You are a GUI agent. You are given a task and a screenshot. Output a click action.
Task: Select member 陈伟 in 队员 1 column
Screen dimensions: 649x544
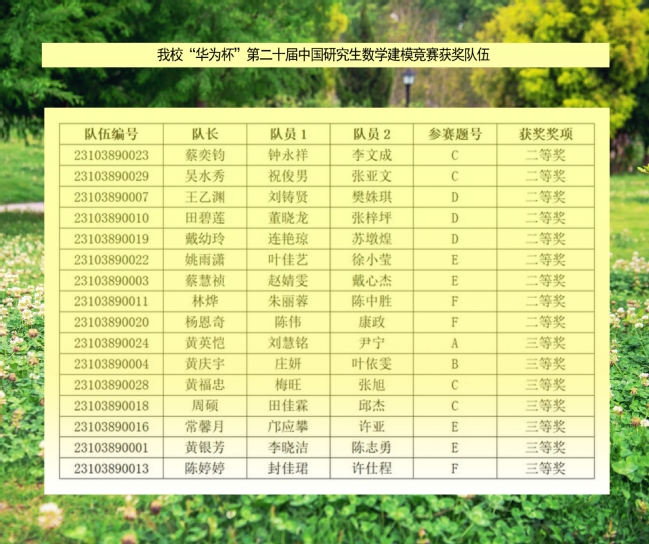tap(288, 322)
